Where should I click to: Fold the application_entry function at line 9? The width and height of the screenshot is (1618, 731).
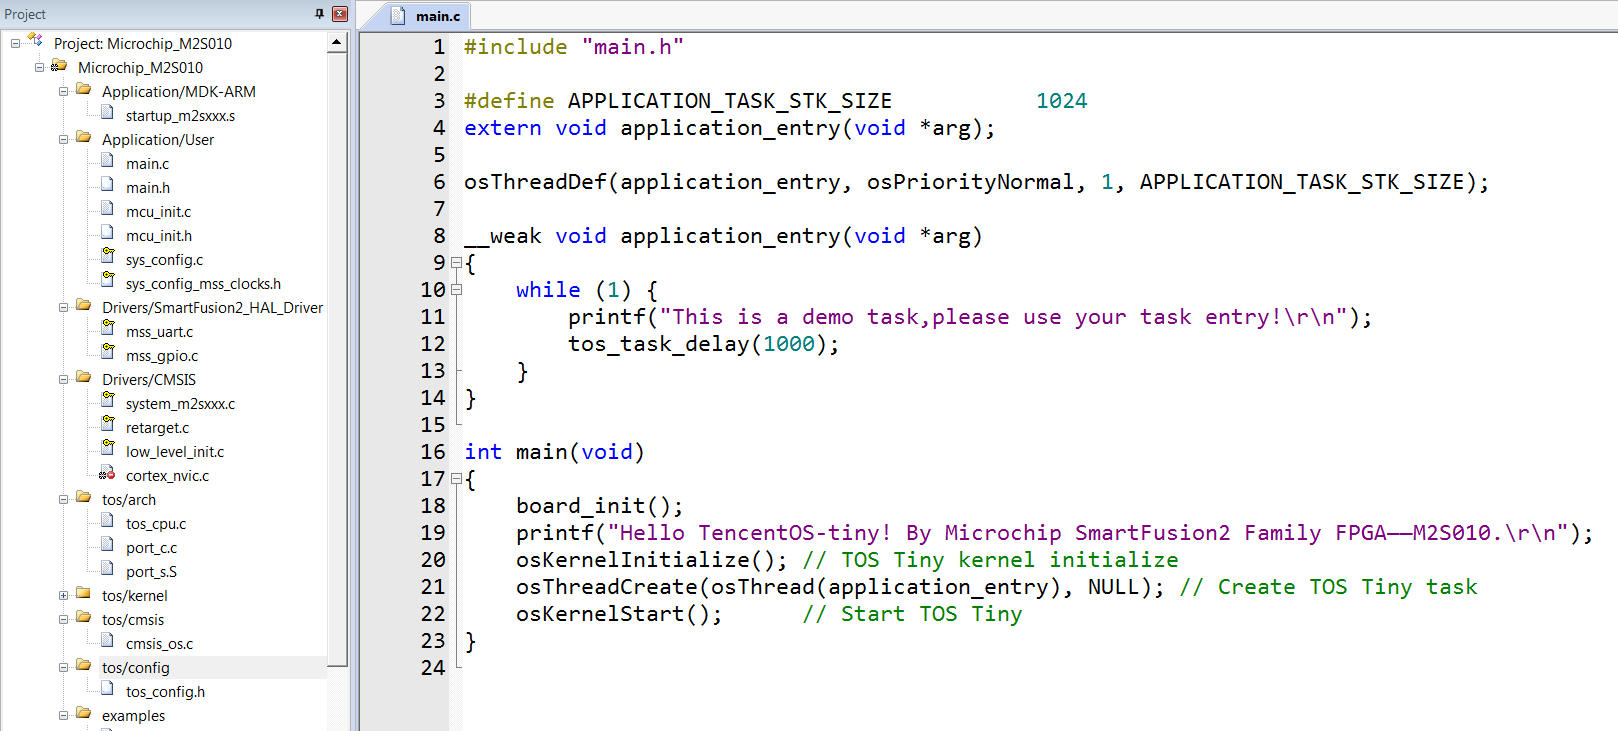456,263
